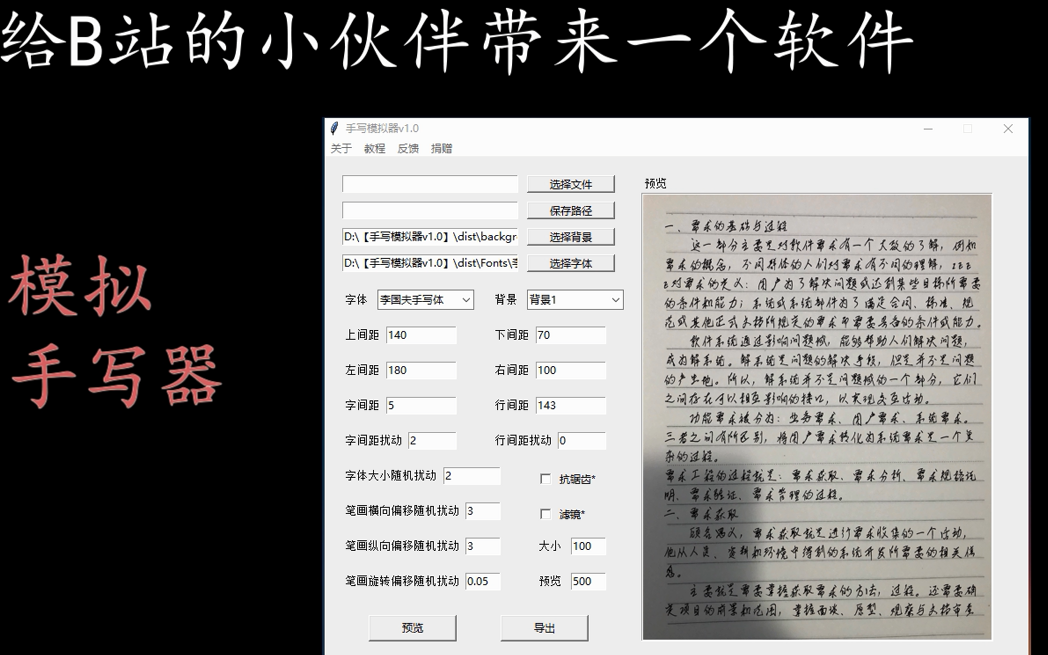This screenshot has width=1048, height=655.
Task: Click the 选择文件 button
Action: pos(571,184)
